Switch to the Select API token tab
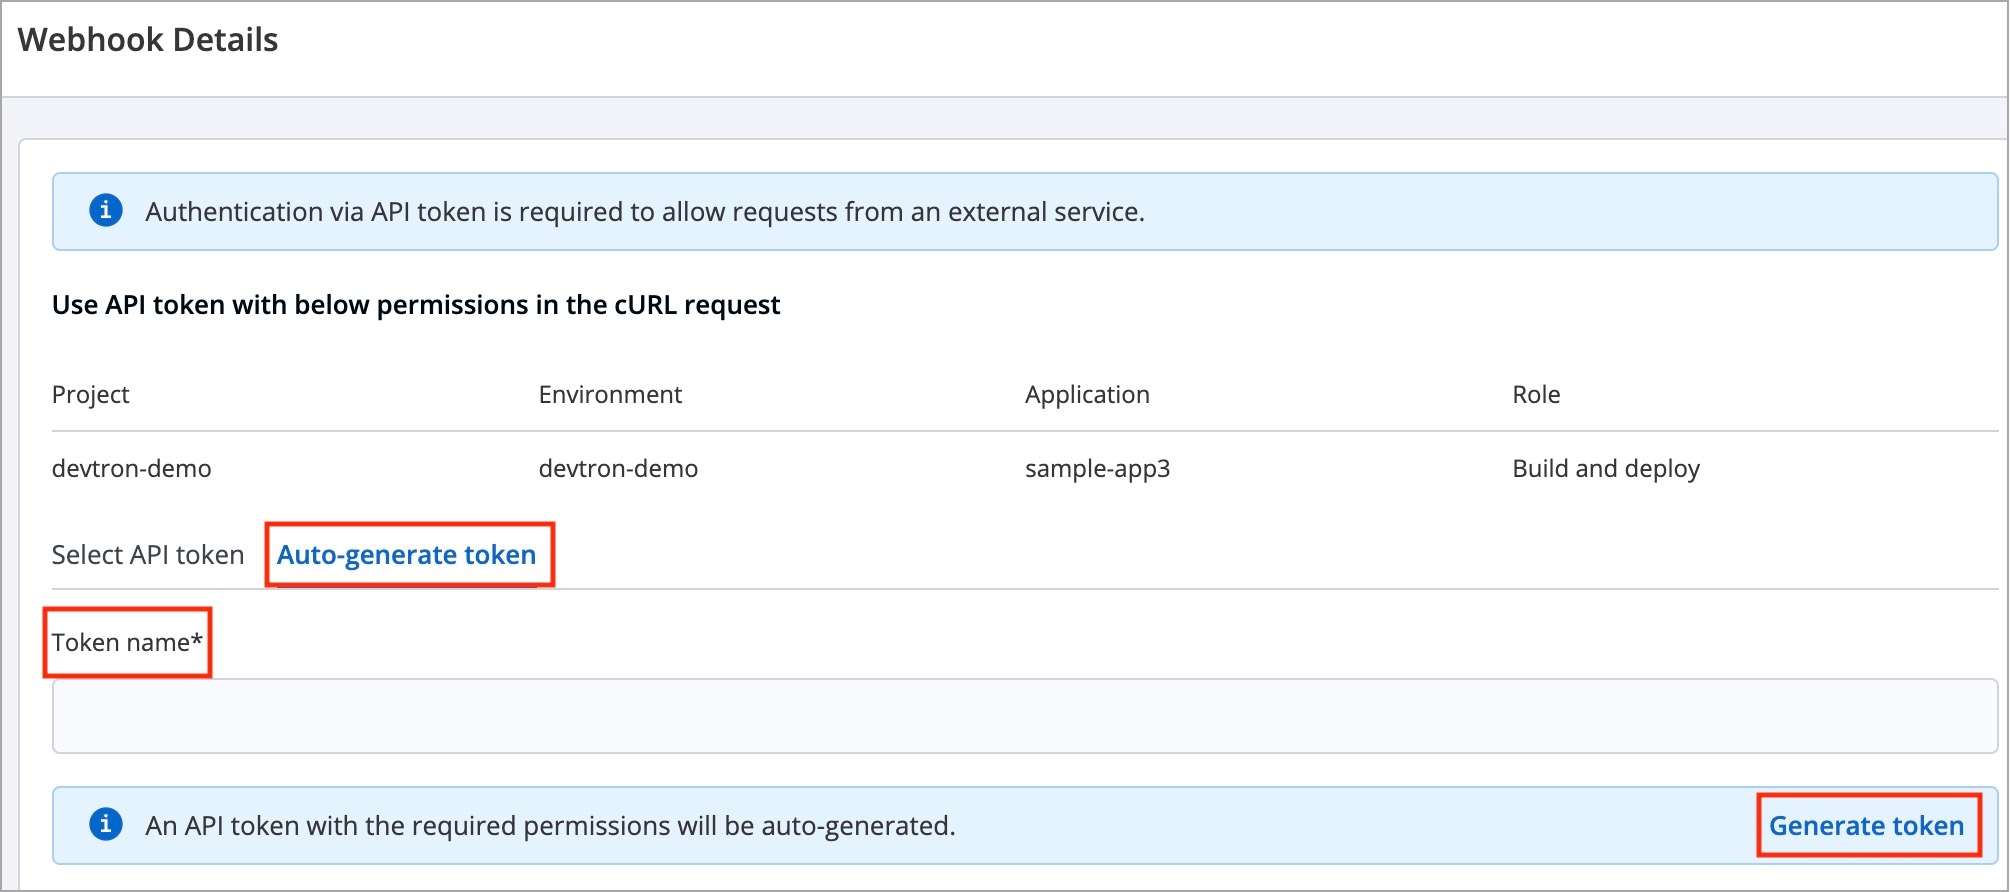Viewport: 2010px width, 892px height. pyautogui.click(x=148, y=555)
